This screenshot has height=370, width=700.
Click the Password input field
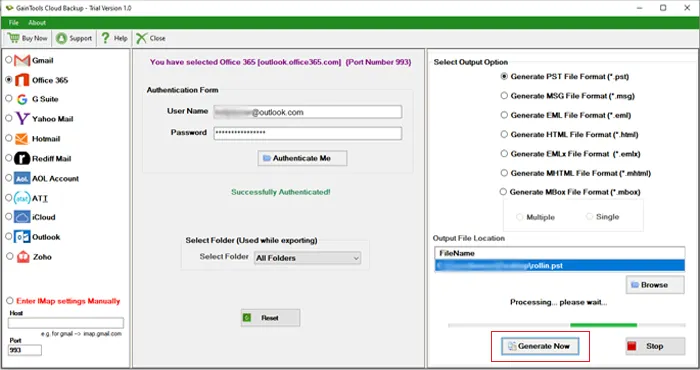tap(308, 133)
